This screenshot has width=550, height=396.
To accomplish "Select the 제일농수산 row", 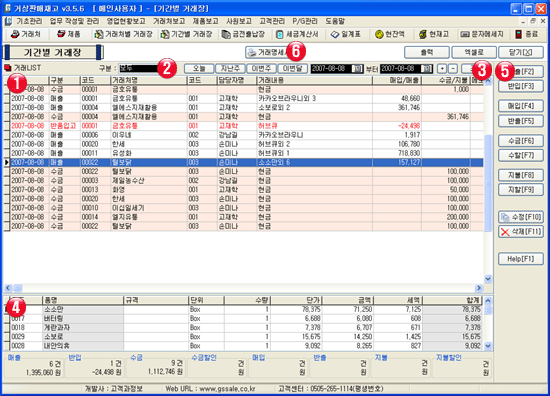I will [x=243, y=180].
